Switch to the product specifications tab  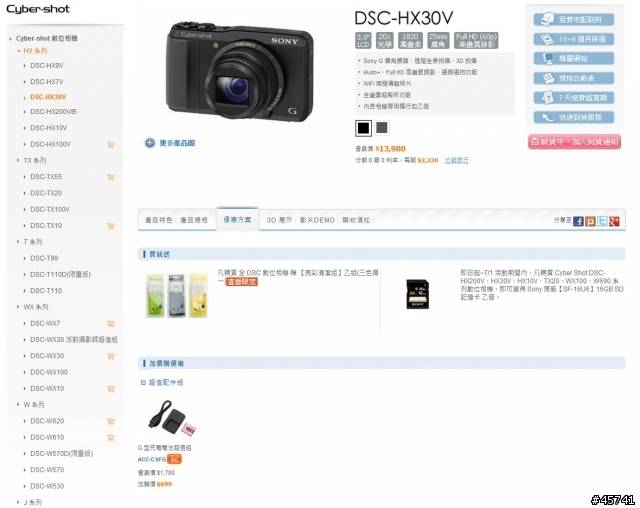[x=194, y=220]
